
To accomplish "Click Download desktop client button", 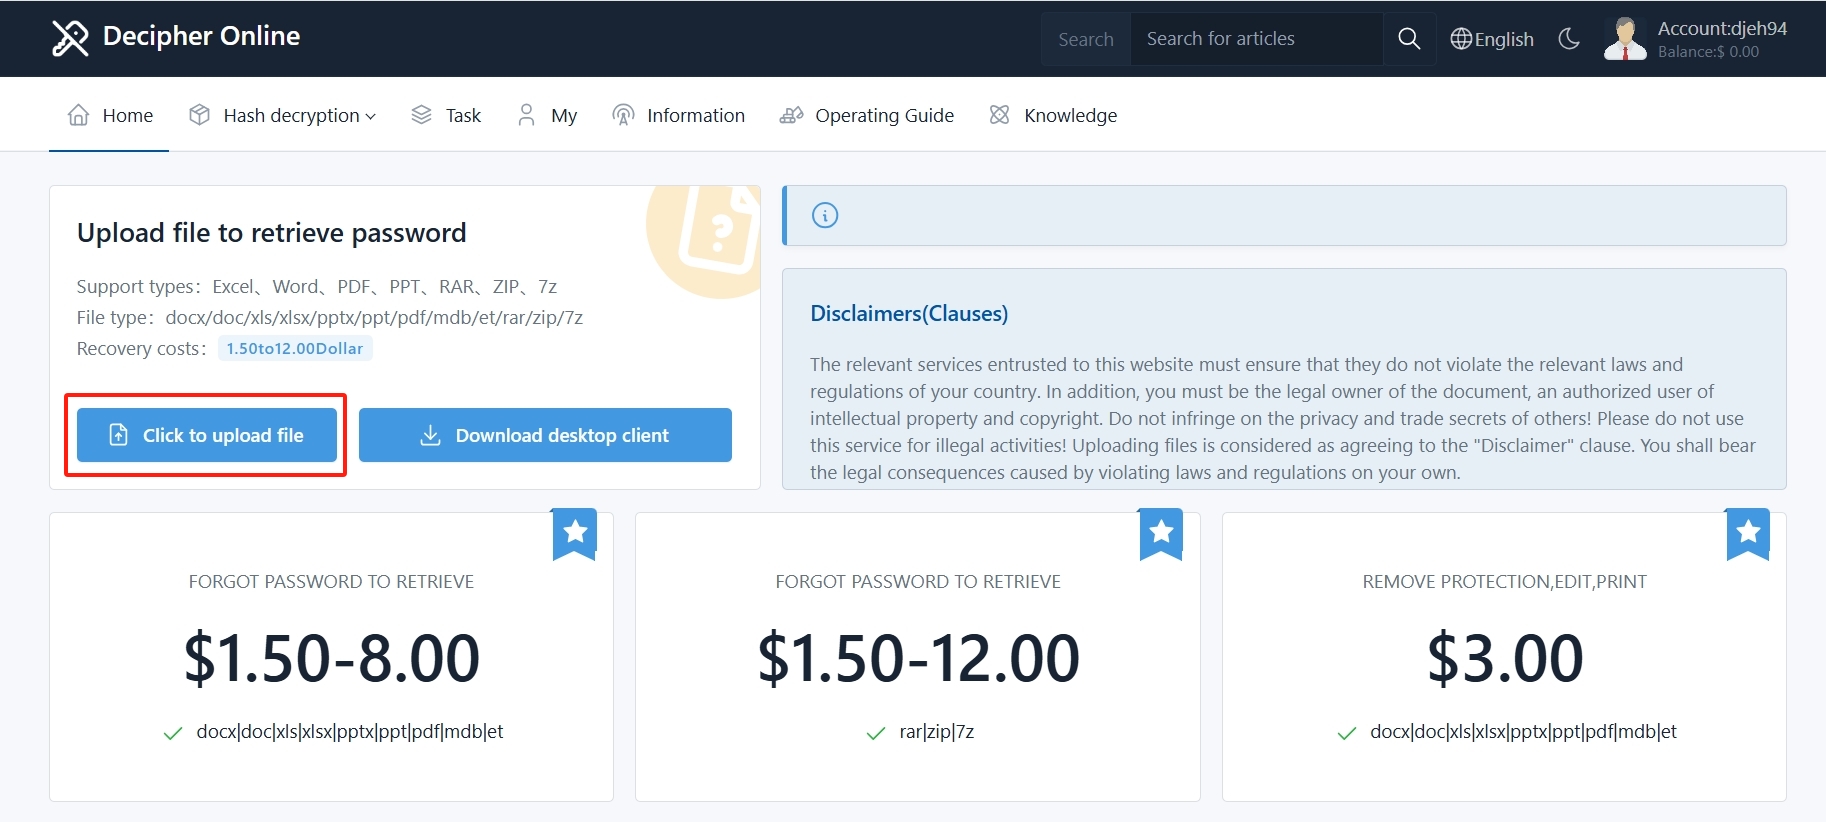I will click(x=545, y=435).
